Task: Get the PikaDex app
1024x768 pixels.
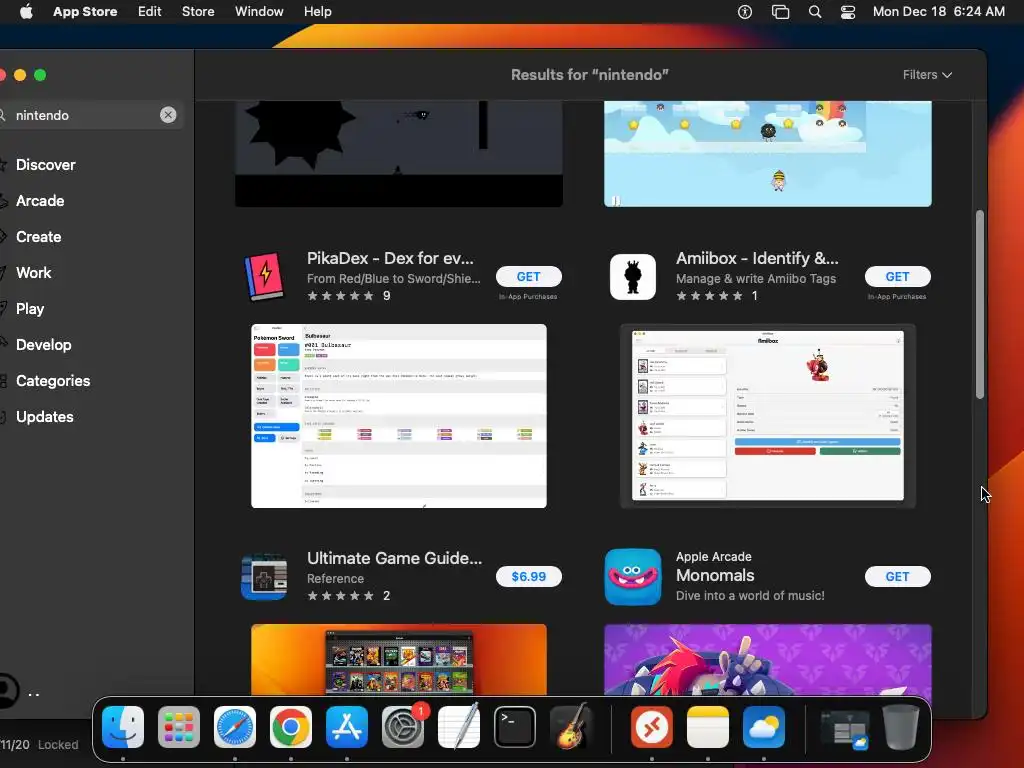Action: (x=528, y=277)
